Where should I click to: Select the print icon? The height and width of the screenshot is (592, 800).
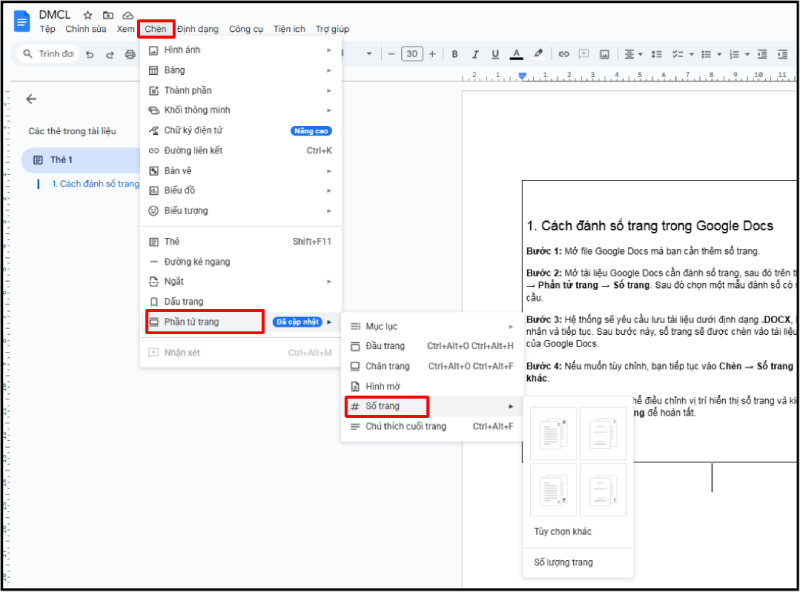tap(130, 54)
